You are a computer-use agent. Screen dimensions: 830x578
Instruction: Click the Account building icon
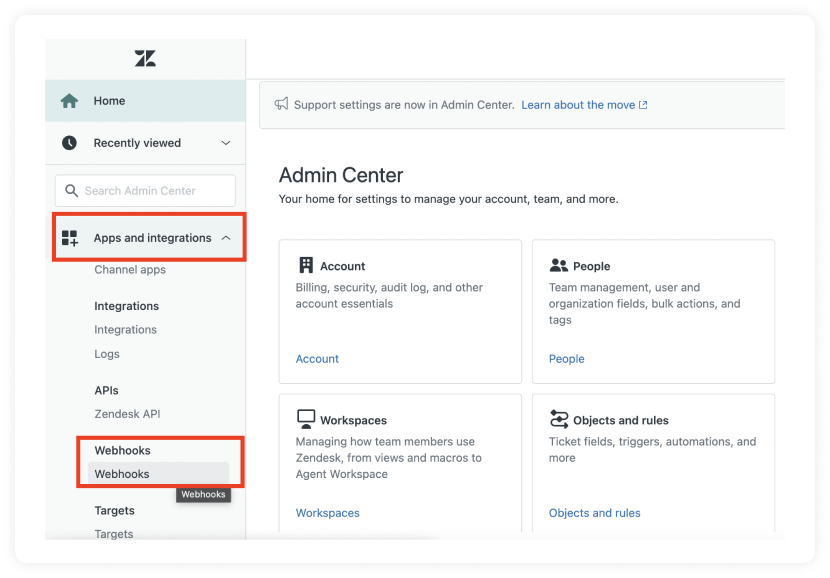coord(306,265)
